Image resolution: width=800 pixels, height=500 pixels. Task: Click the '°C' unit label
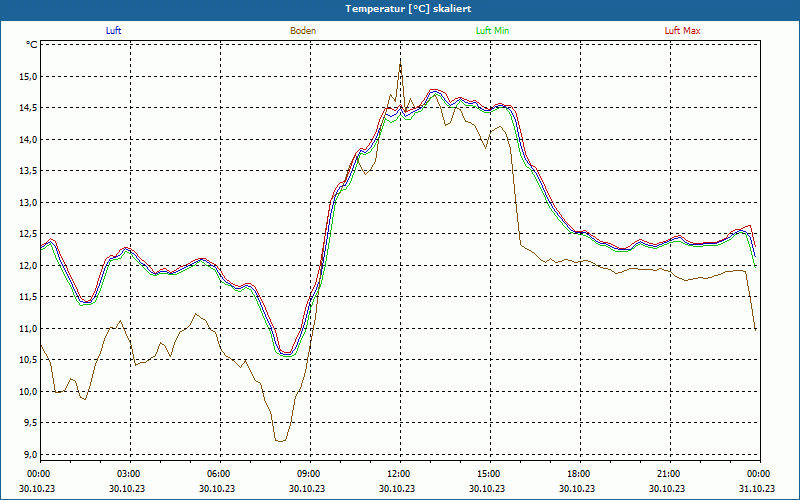coord(32,45)
